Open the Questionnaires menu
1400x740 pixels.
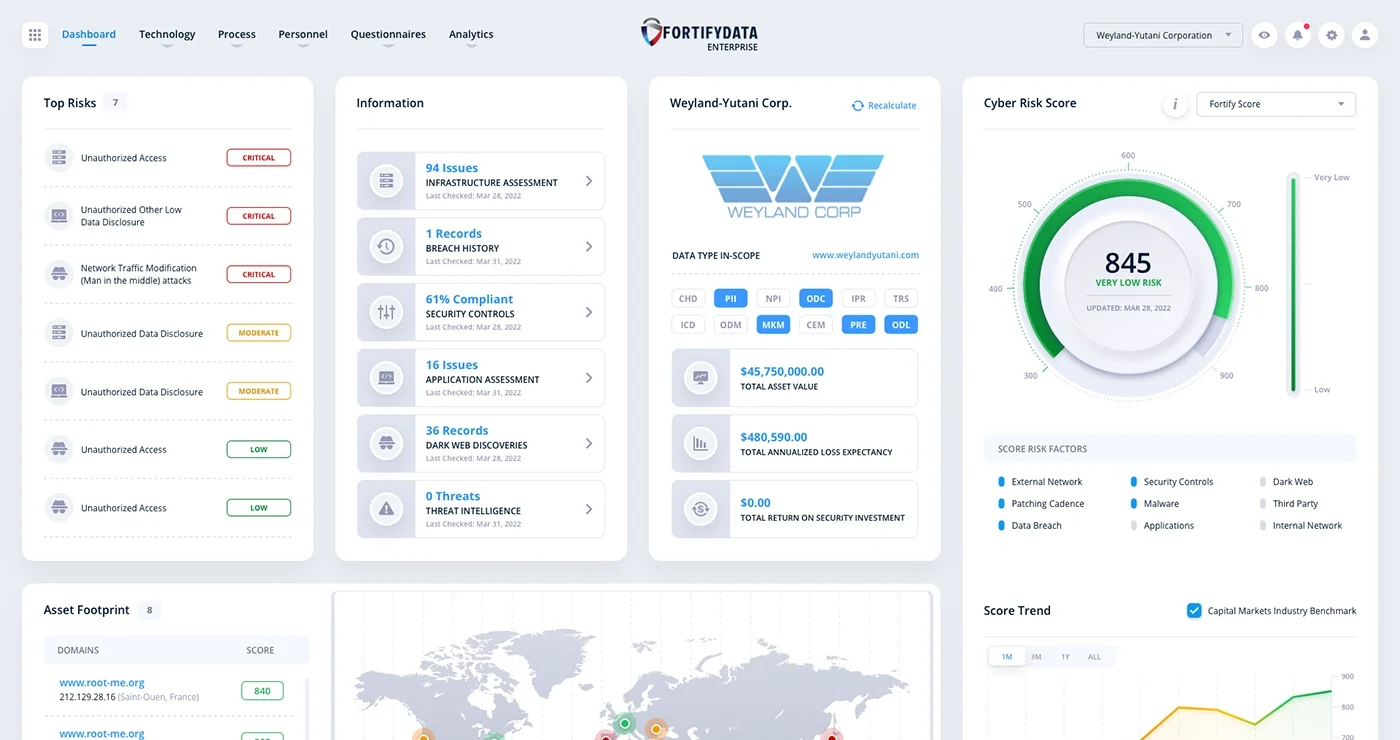click(x=388, y=34)
